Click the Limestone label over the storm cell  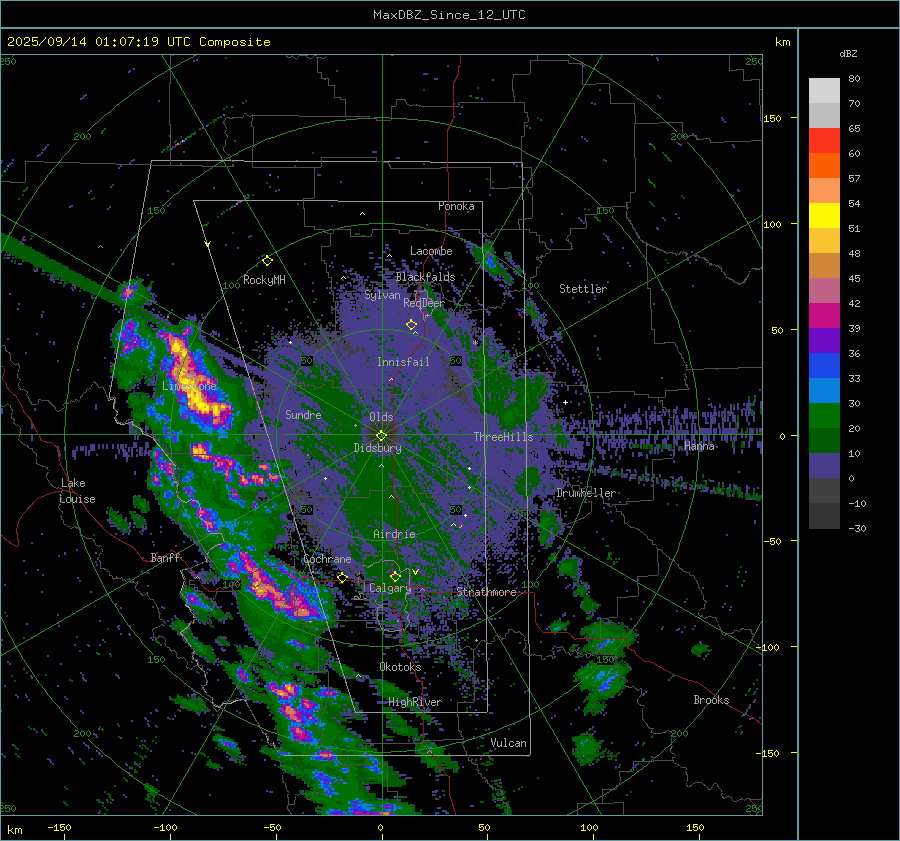tap(189, 386)
